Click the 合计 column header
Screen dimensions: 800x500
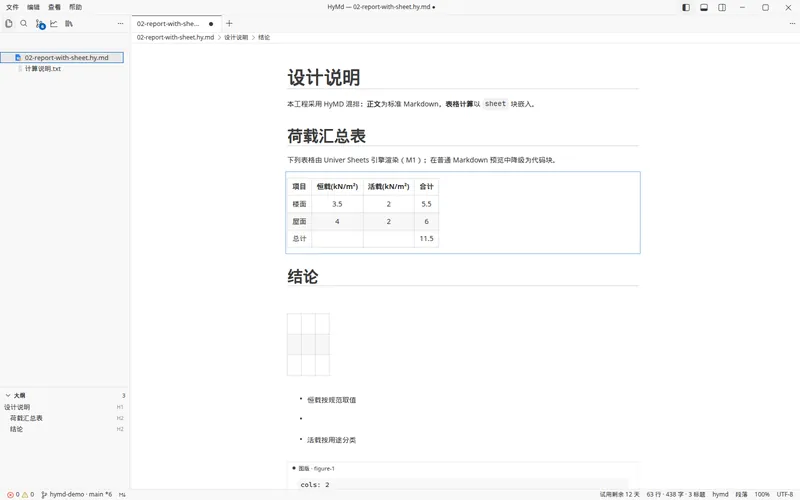(x=426, y=187)
